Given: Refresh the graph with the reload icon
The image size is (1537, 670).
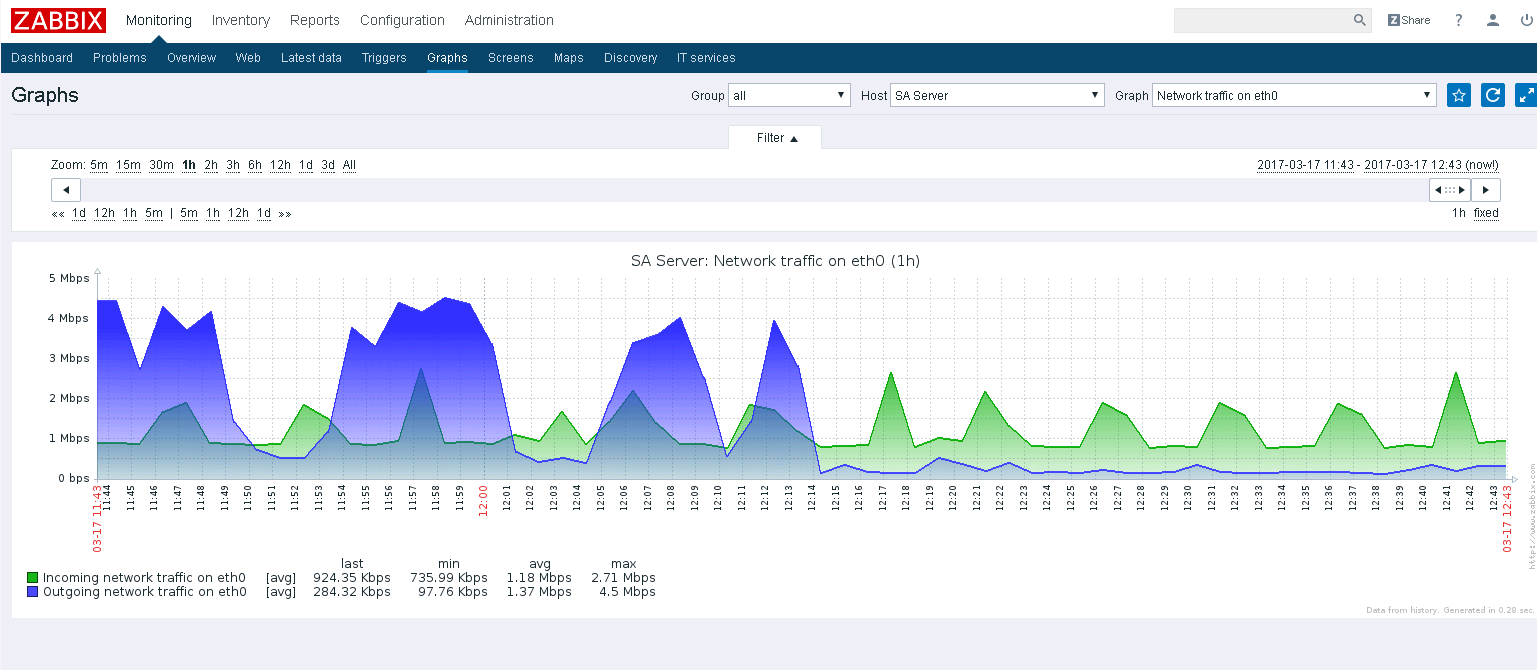Looking at the screenshot, I should pos(1492,95).
